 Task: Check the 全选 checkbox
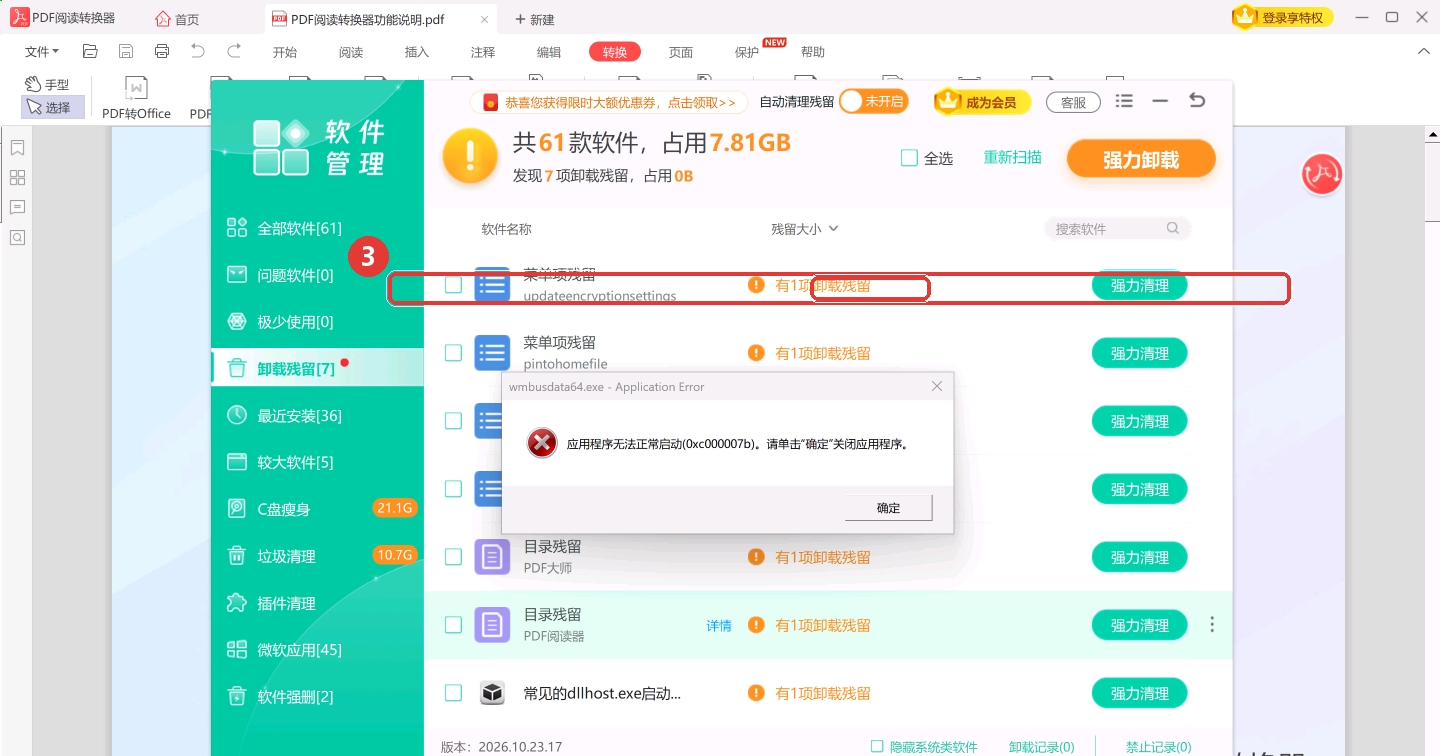coord(909,158)
